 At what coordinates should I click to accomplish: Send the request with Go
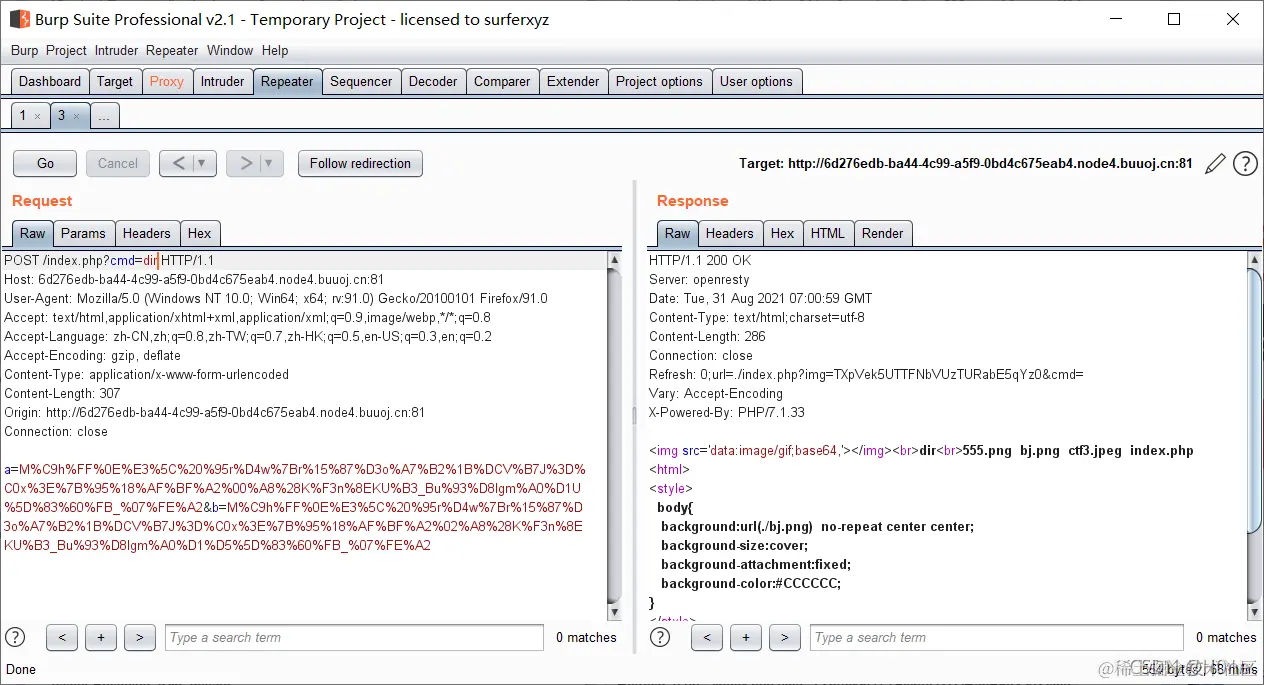(x=45, y=163)
